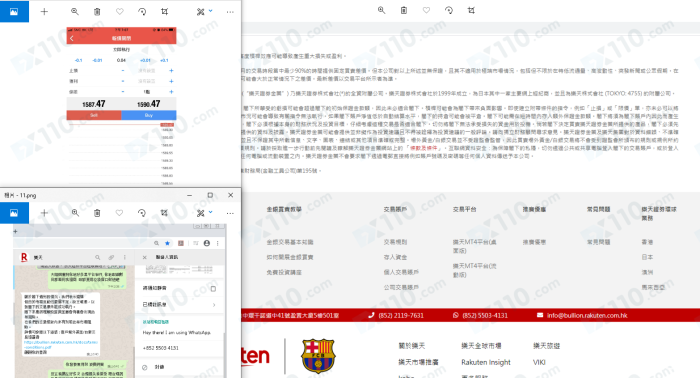
Task: Click phone number (852) 2119-7631 in red bar
Action: click(400, 316)
